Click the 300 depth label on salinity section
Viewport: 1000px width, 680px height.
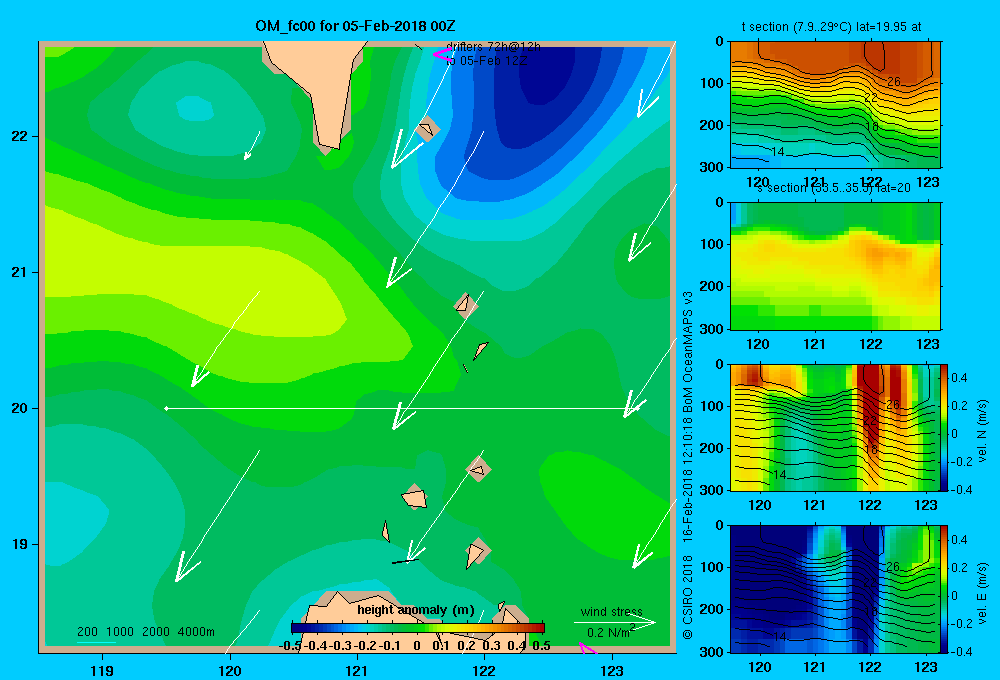(x=712, y=329)
